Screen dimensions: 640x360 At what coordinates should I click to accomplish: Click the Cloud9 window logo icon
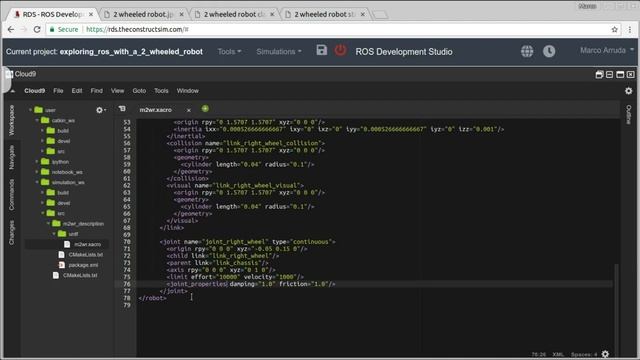pos(9,74)
